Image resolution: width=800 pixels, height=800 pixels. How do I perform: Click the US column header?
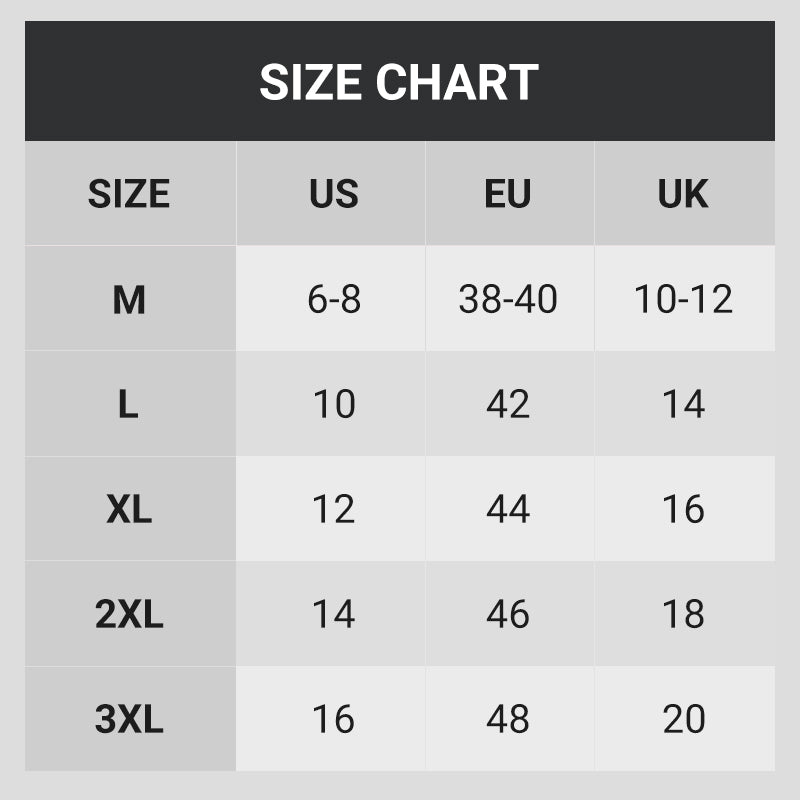333,194
